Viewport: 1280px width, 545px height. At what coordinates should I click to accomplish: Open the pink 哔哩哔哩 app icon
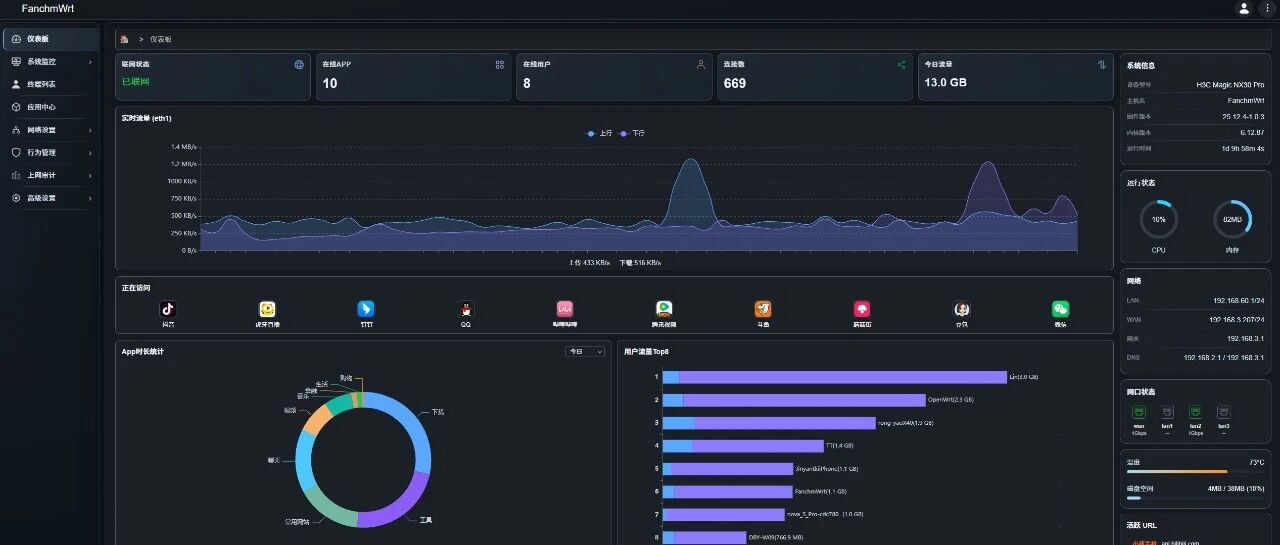coord(565,310)
